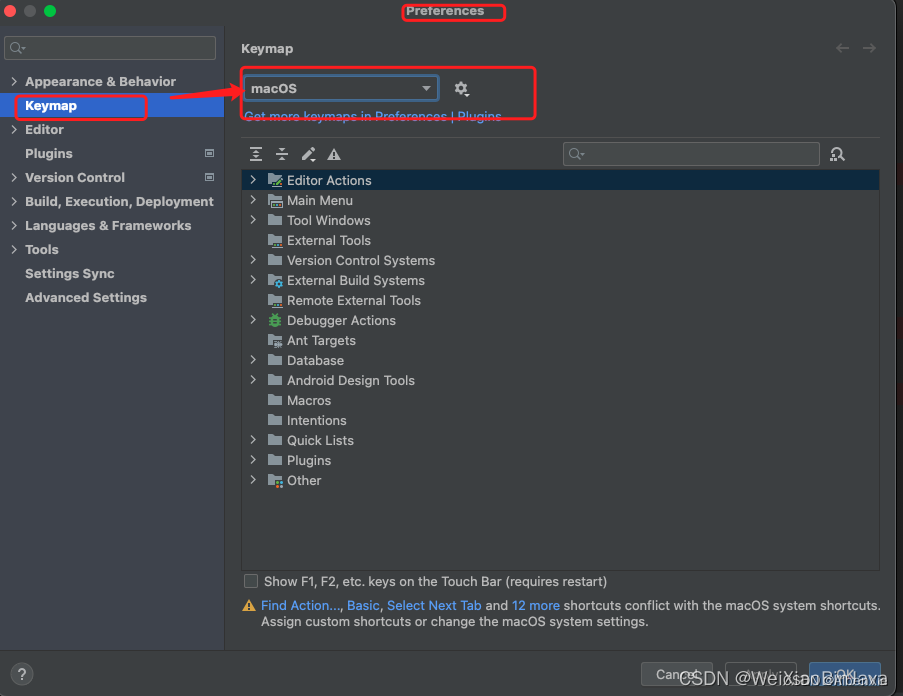The width and height of the screenshot is (903, 696).
Task: Click Collapse All icon in keymap toolbar
Action: pos(282,154)
